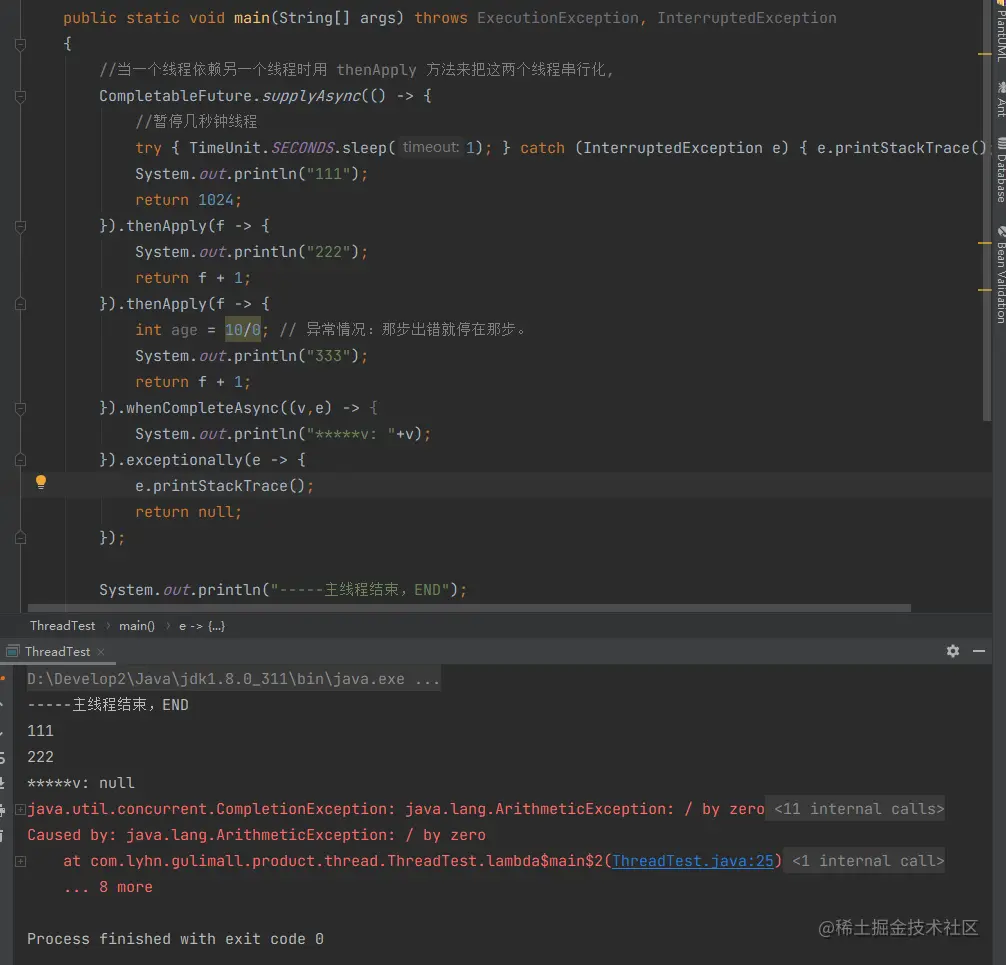Viewport: 1006px width, 965px height.
Task: Click the println("333") statement
Action: 252,356
